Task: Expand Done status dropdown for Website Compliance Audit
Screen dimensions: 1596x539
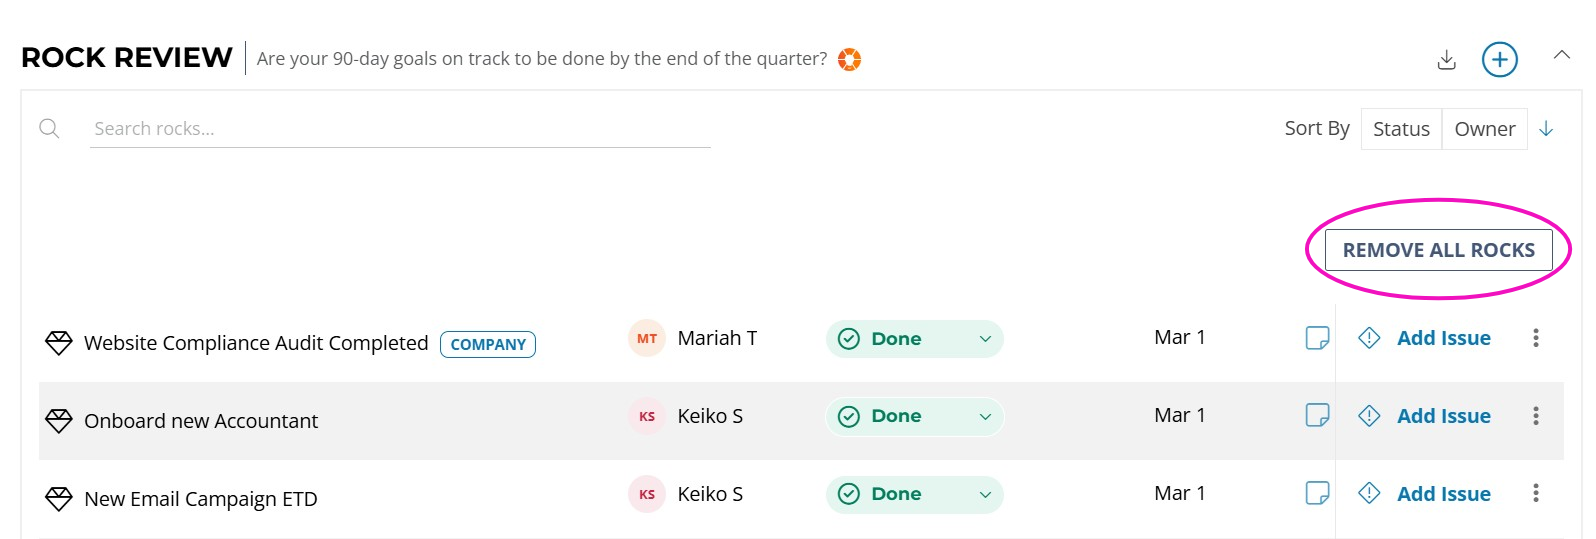Action: click(915, 339)
